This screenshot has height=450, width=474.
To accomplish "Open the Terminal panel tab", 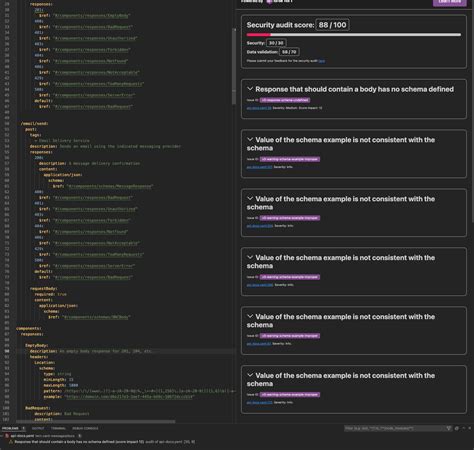I will click(x=58, y=428).
